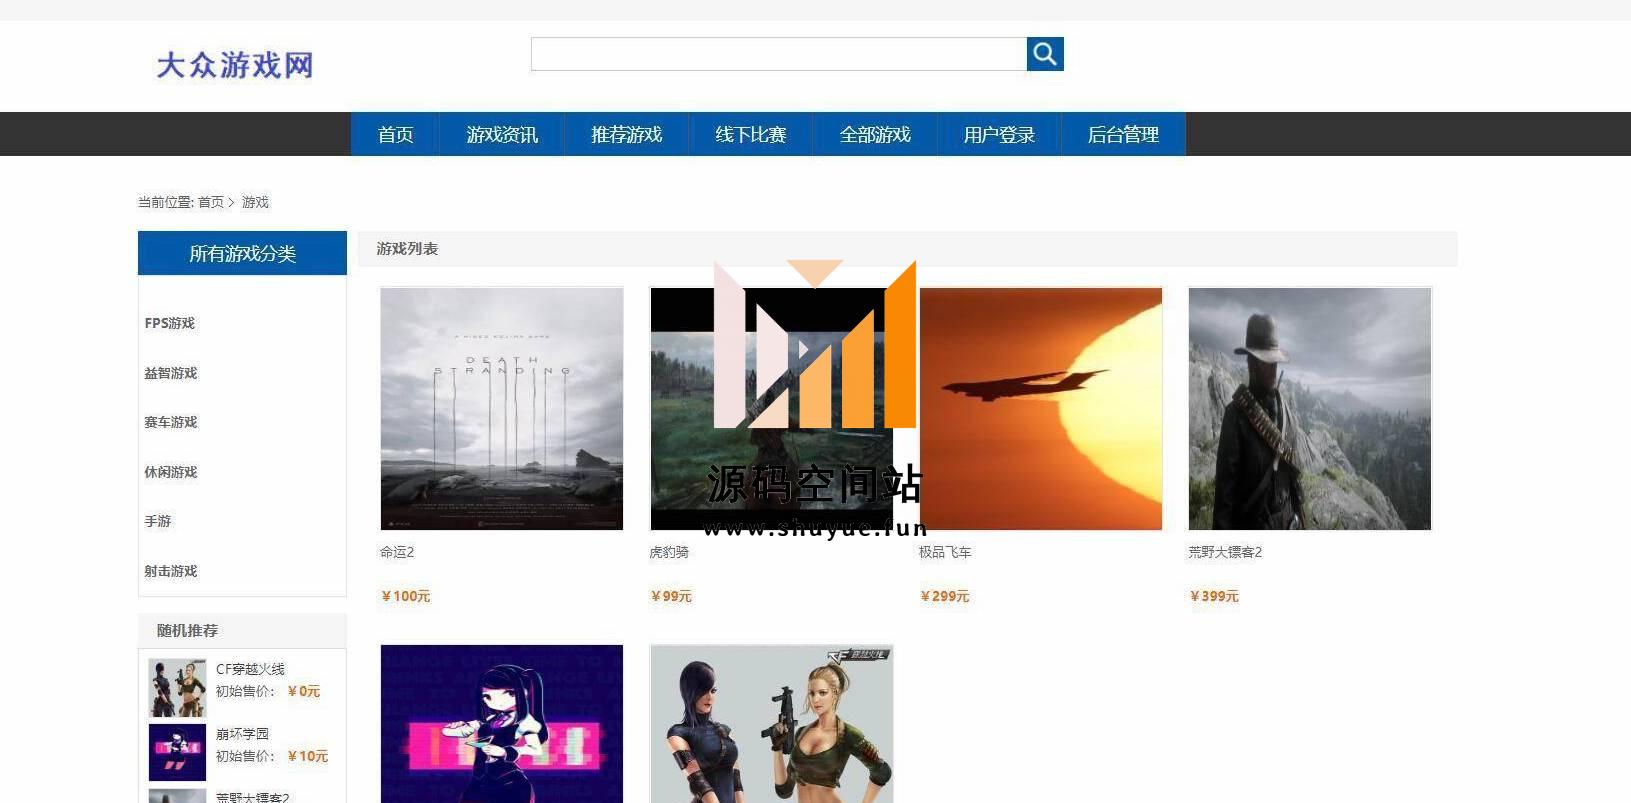Select 手游 category

coord(158,521)
